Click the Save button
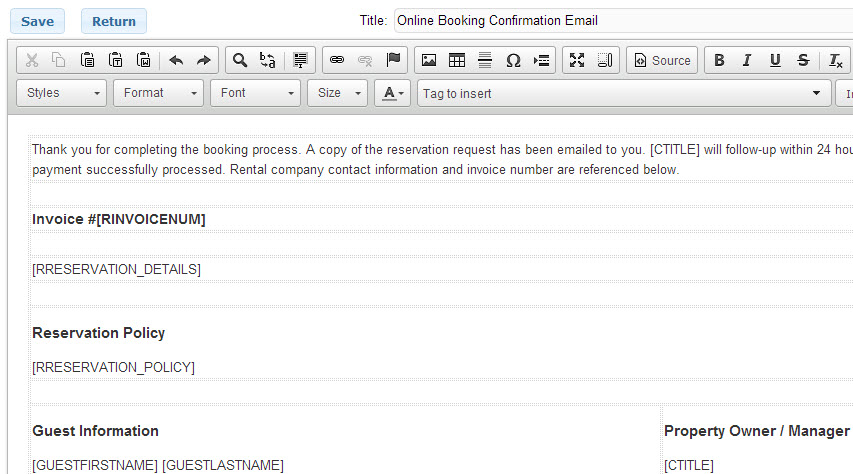 tap(38, 21)
